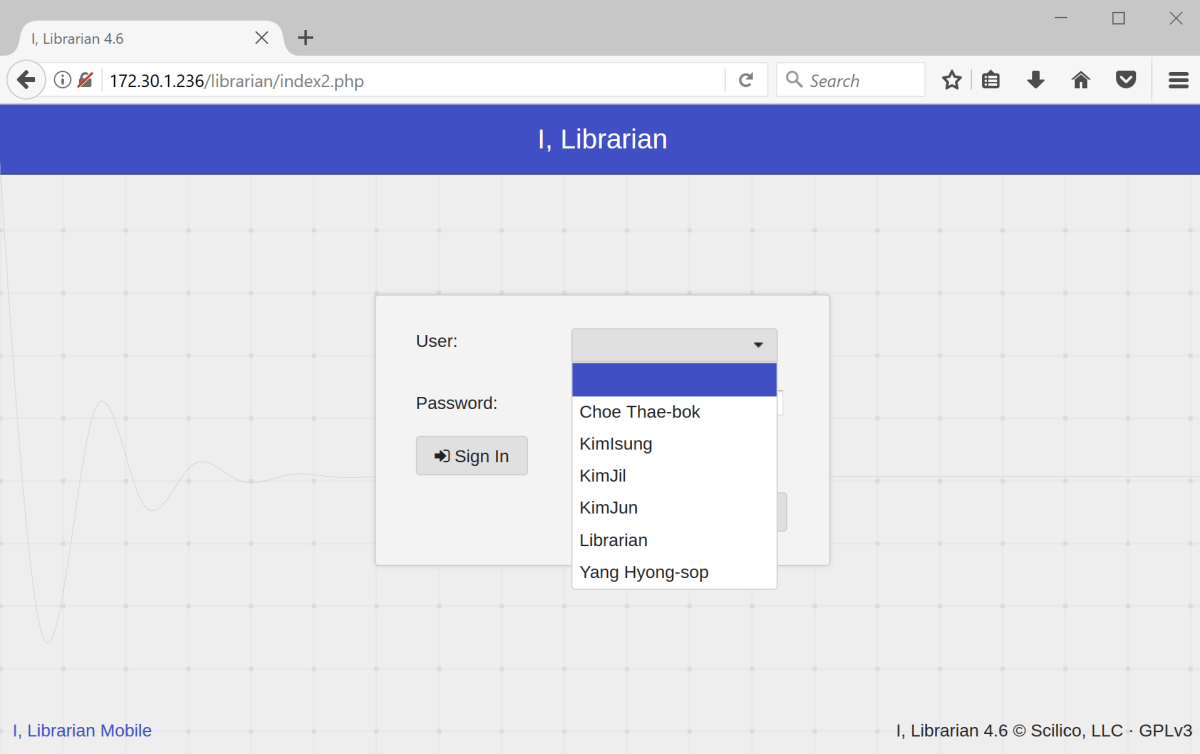The image size is (1200, 754).
Task: Close the I, Librarian 4.6 tab
Action: coord(261,38)
